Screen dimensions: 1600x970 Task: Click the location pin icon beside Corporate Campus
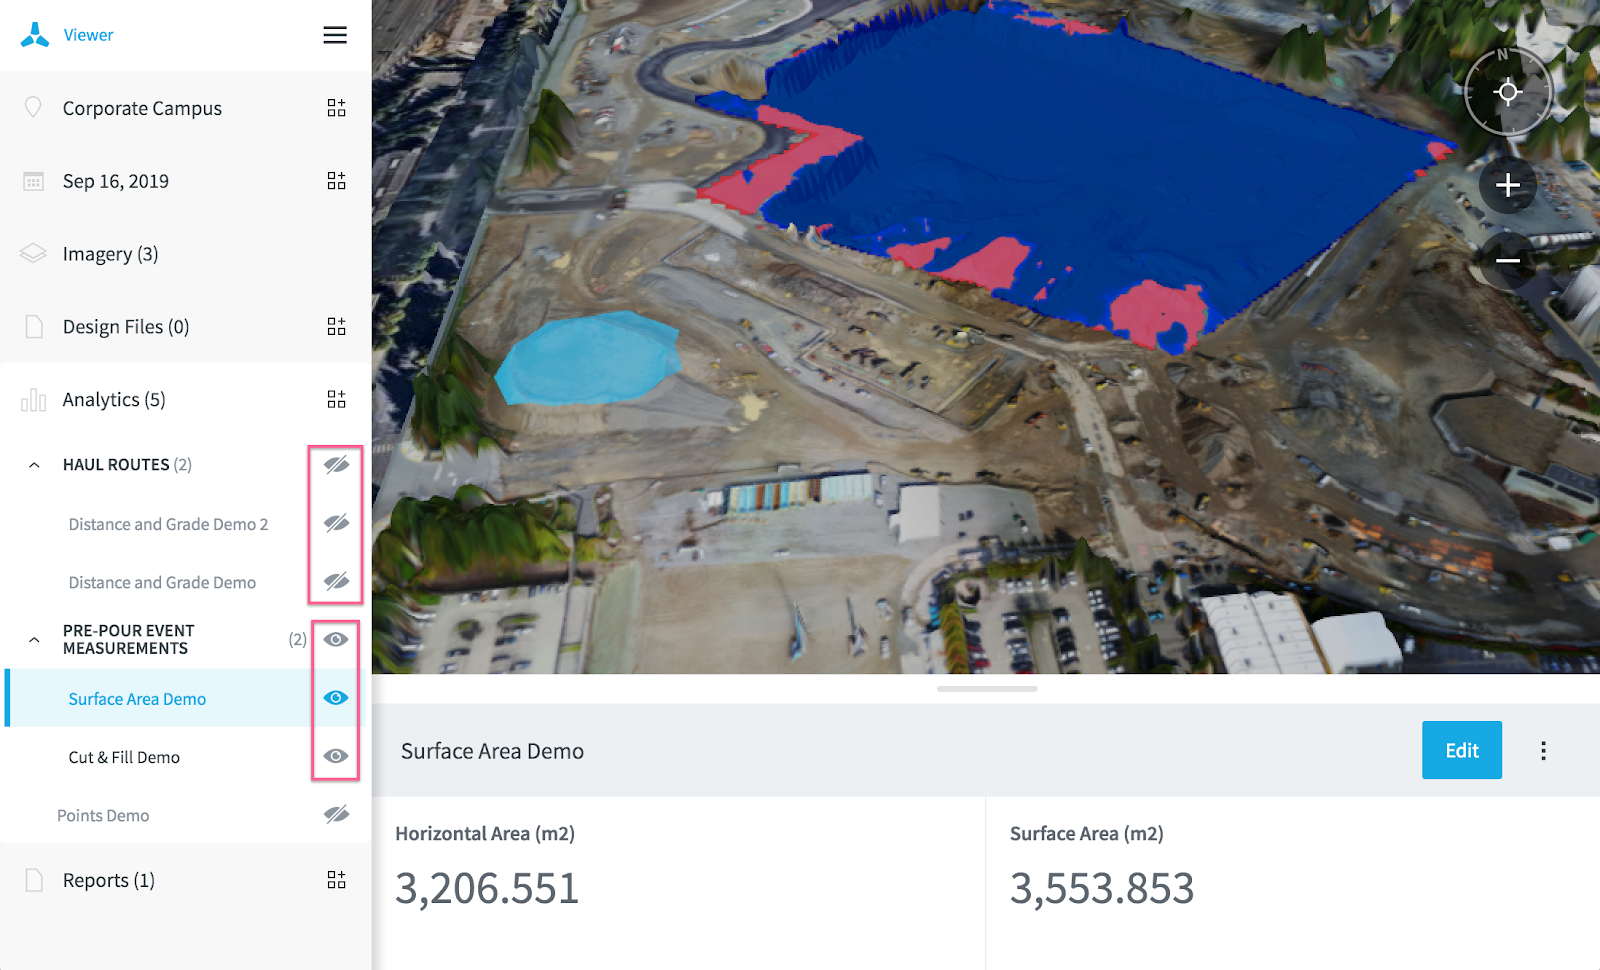pos(33,107)
